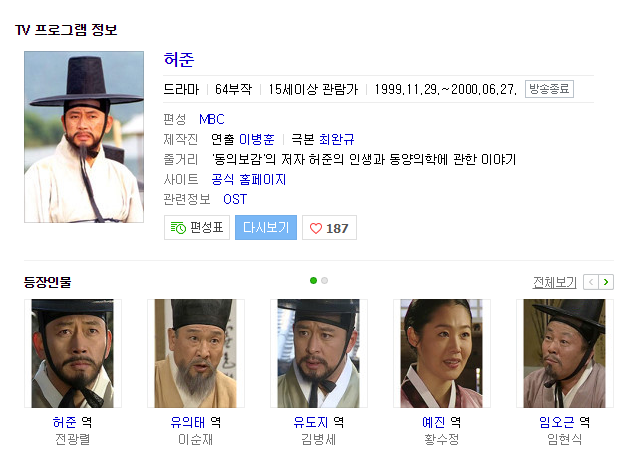
Task: Open the 허준 역 character thumbnail
Action: (x=73, y=353)
